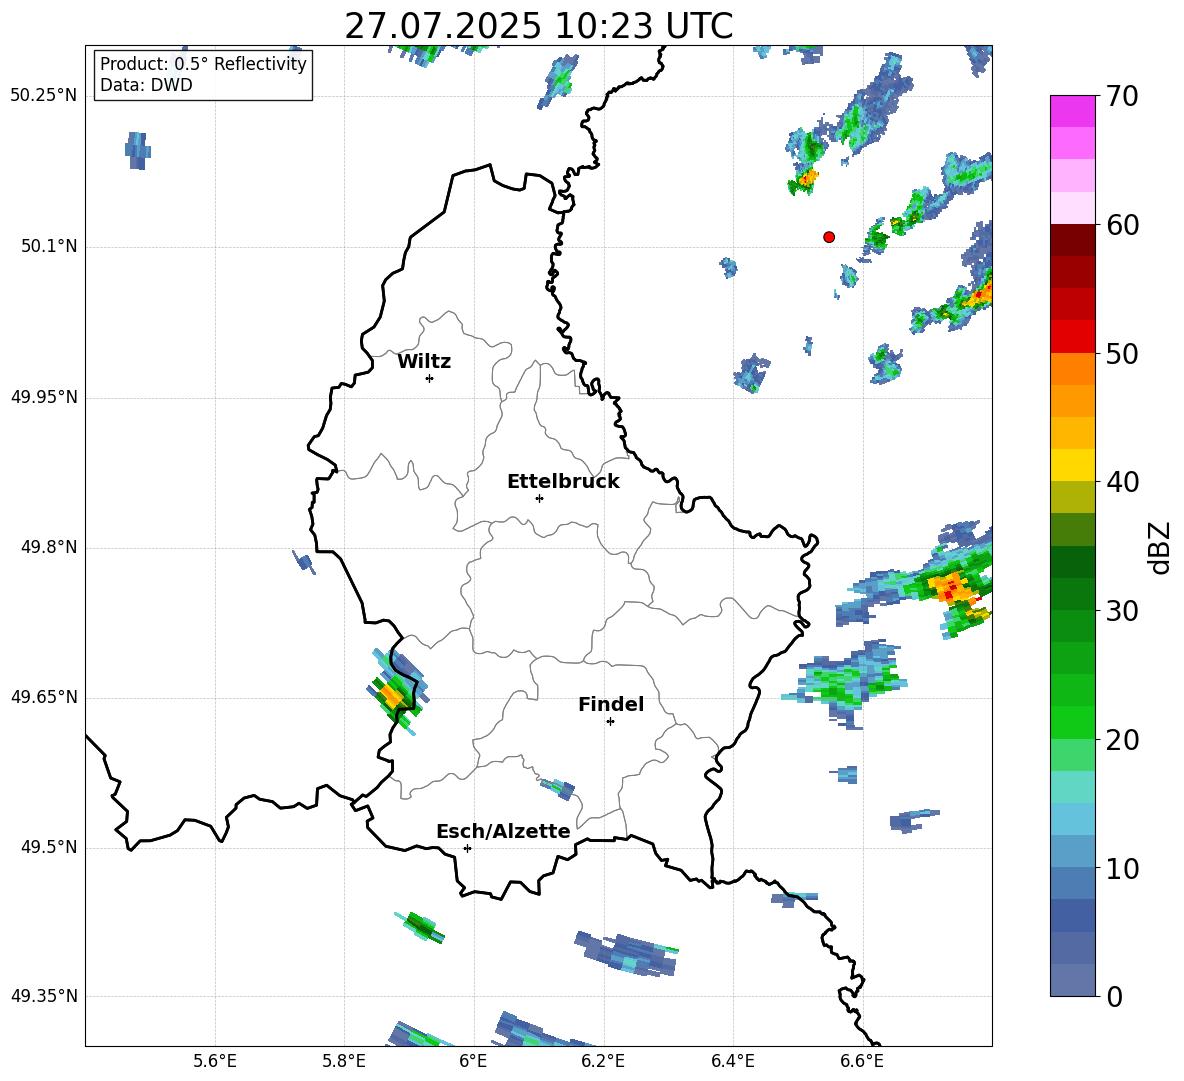
Task: Click the Data: DWD text
Action: [146, 85]
